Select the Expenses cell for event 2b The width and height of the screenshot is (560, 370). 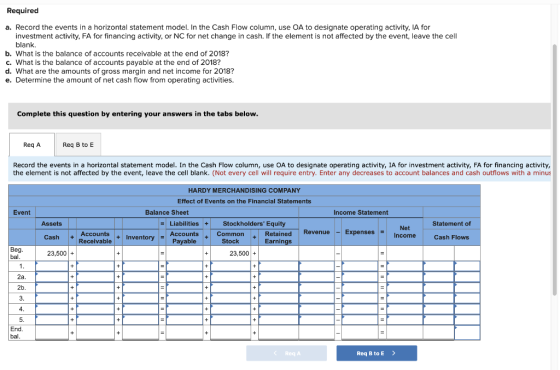coord(360,288)
